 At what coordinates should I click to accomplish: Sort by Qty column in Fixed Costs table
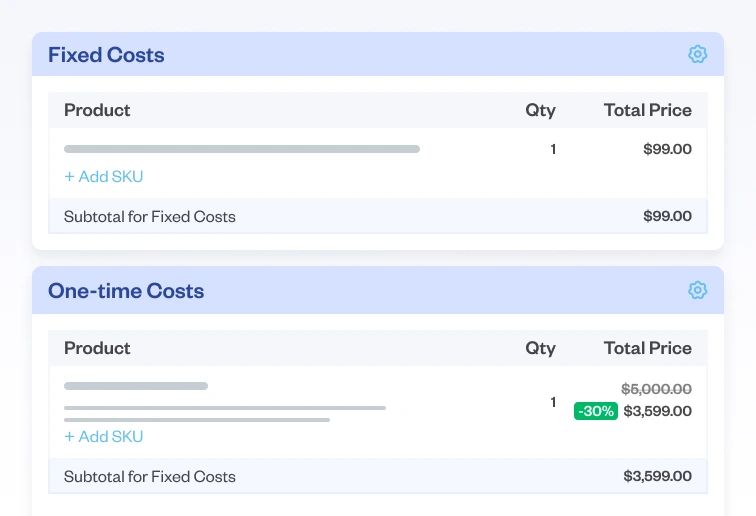pyautogui.click(x=540, y=110)
